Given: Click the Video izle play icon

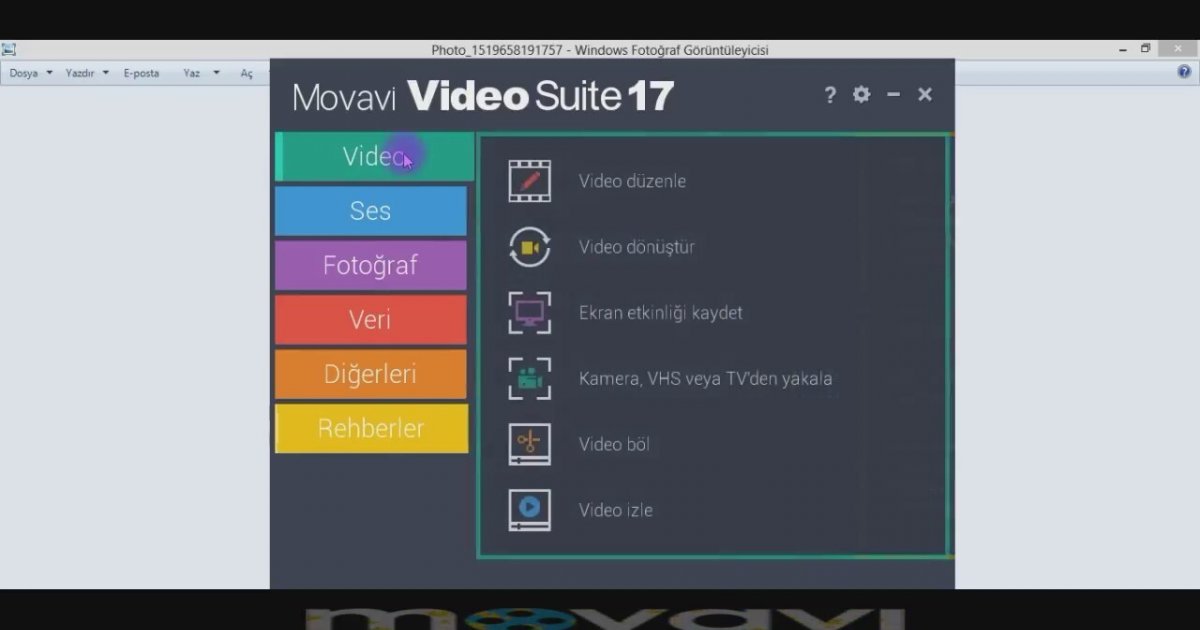Looking at the screenshot, I should (x=529, y=510).
